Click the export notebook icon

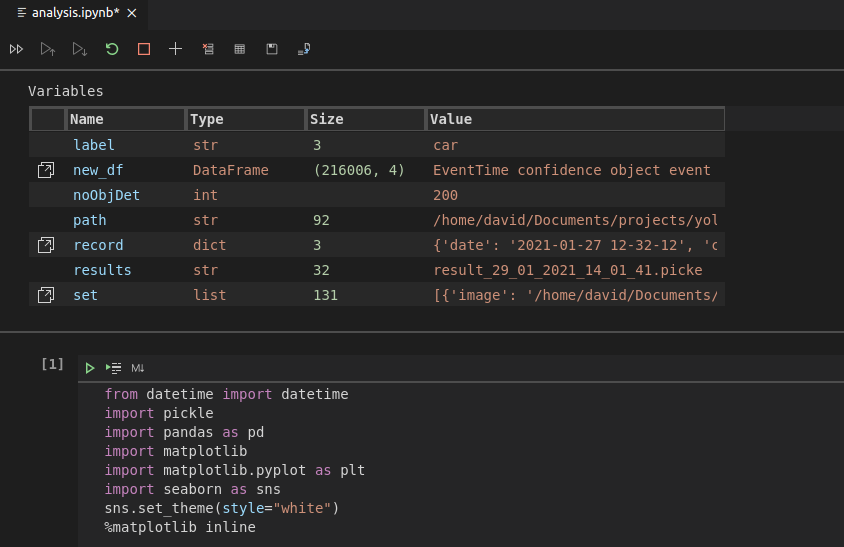click(303, 48)
